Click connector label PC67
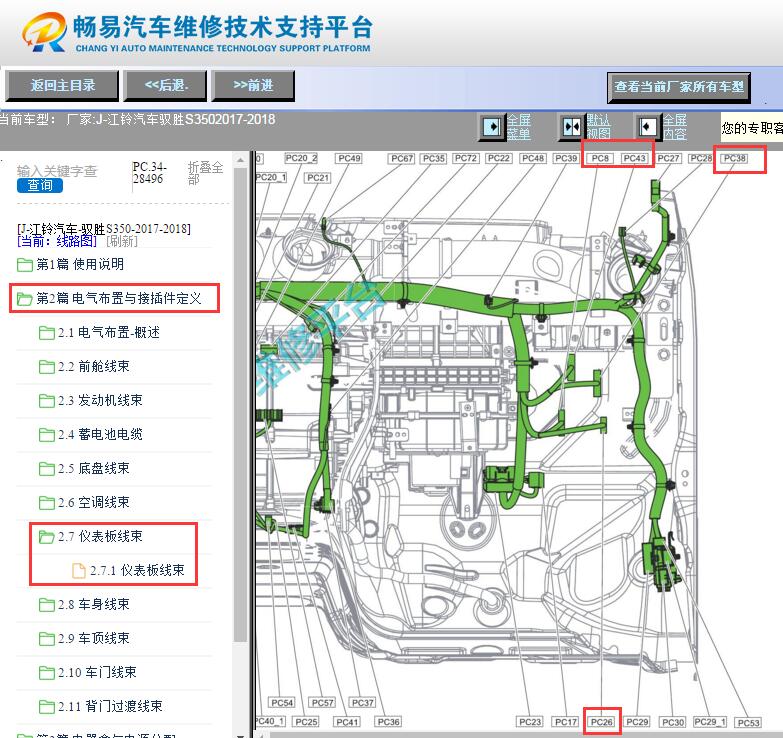This screenshot has height=738, width=783. coord(402,158)
